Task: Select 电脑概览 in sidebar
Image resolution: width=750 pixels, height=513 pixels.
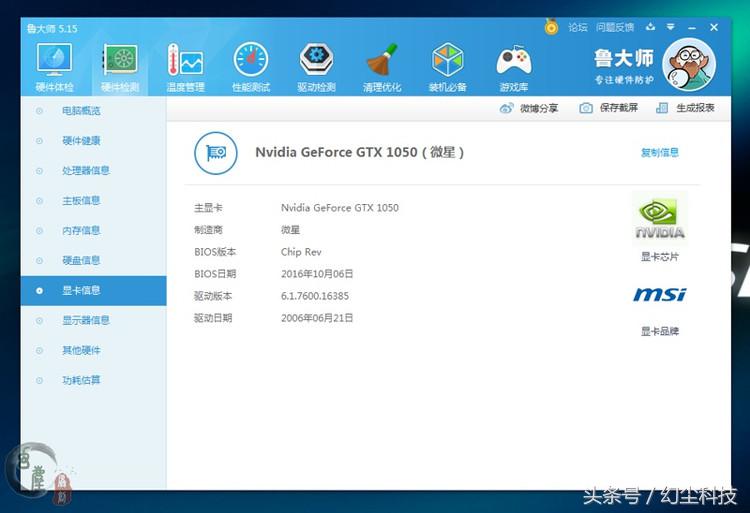Action: pyautogui.click(x=94, y=111)
